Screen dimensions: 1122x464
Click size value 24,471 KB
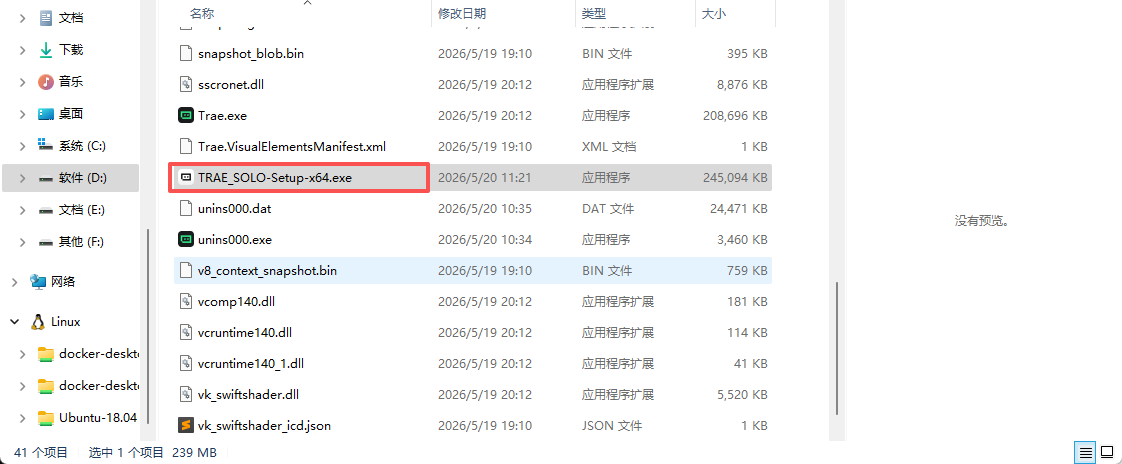pyautogui.click(x=738, y=208)
